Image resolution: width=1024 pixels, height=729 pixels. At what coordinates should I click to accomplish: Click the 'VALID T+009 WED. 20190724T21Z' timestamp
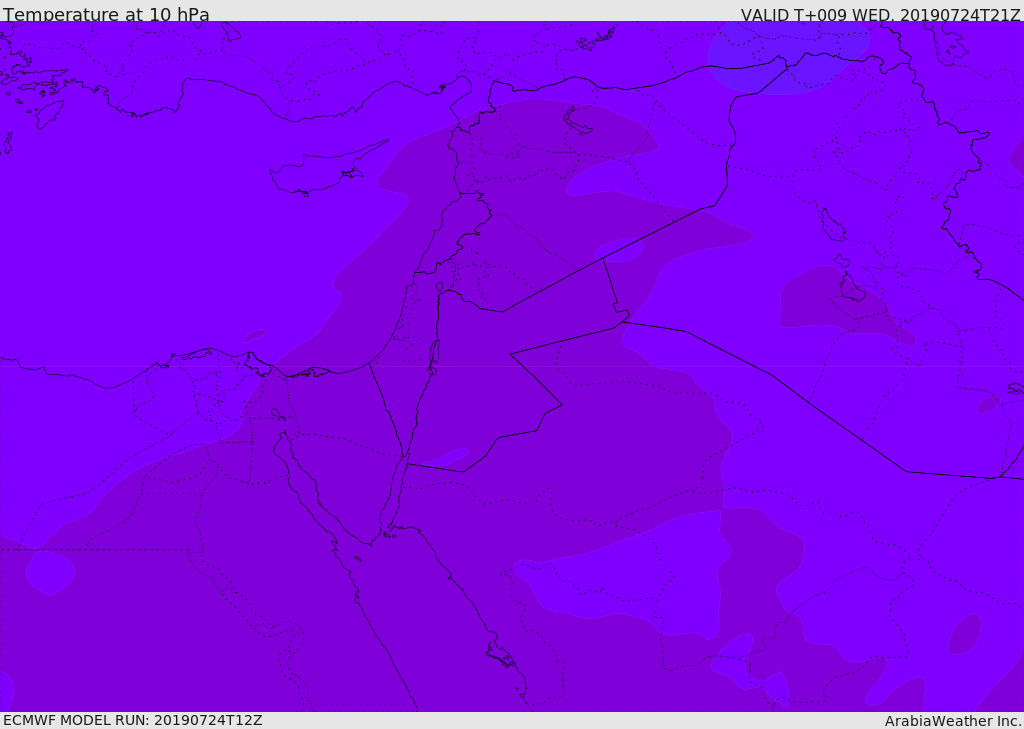pos(880,14)
